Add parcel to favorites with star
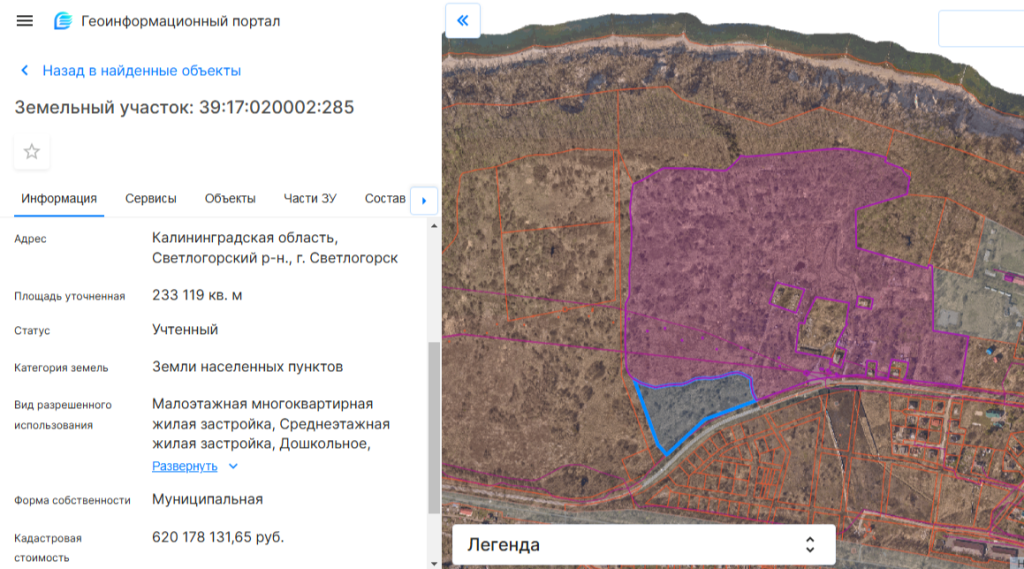Viewport: 1024px width, 569px height. tap(32, 152)
